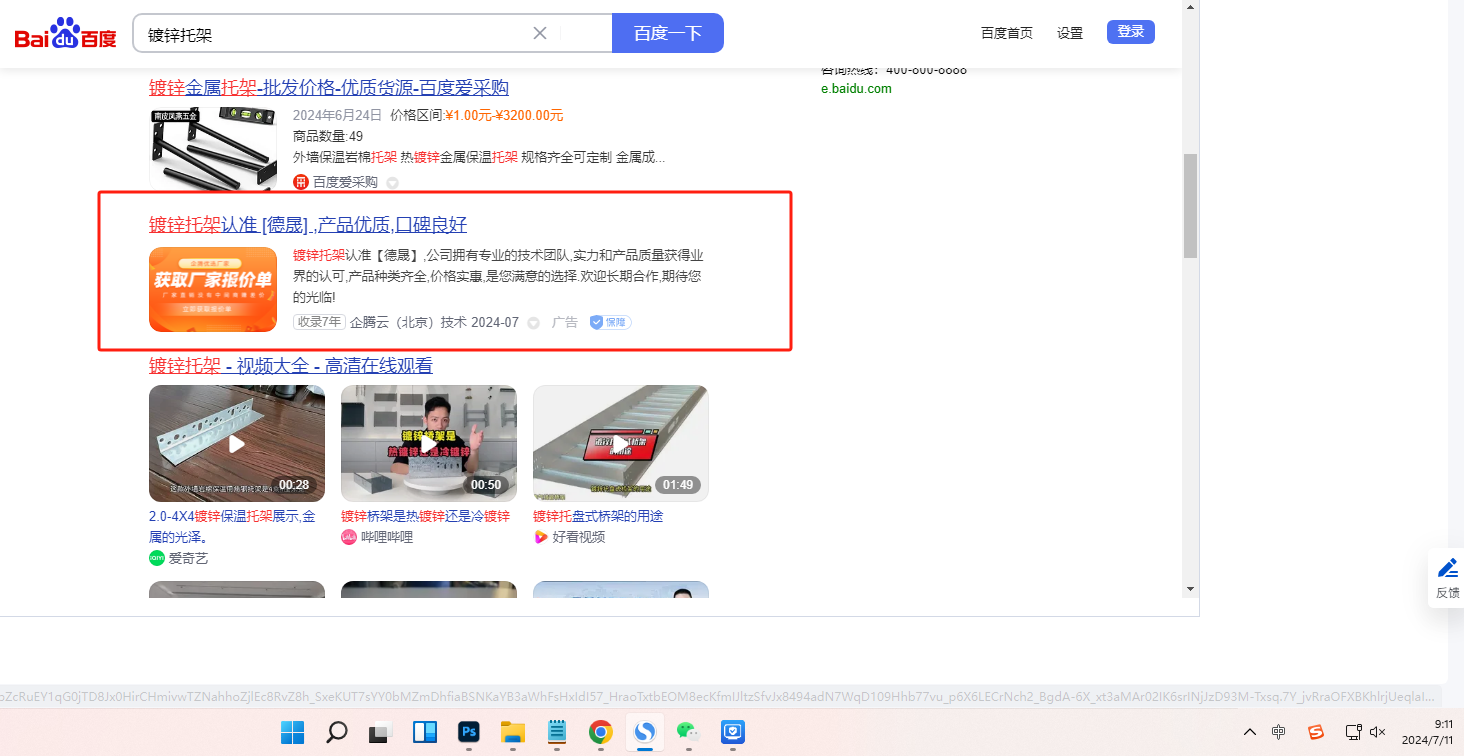Click the 中 input method indicator
The height and width of the screenshot is (756, 1464).
coord(1279,732)
